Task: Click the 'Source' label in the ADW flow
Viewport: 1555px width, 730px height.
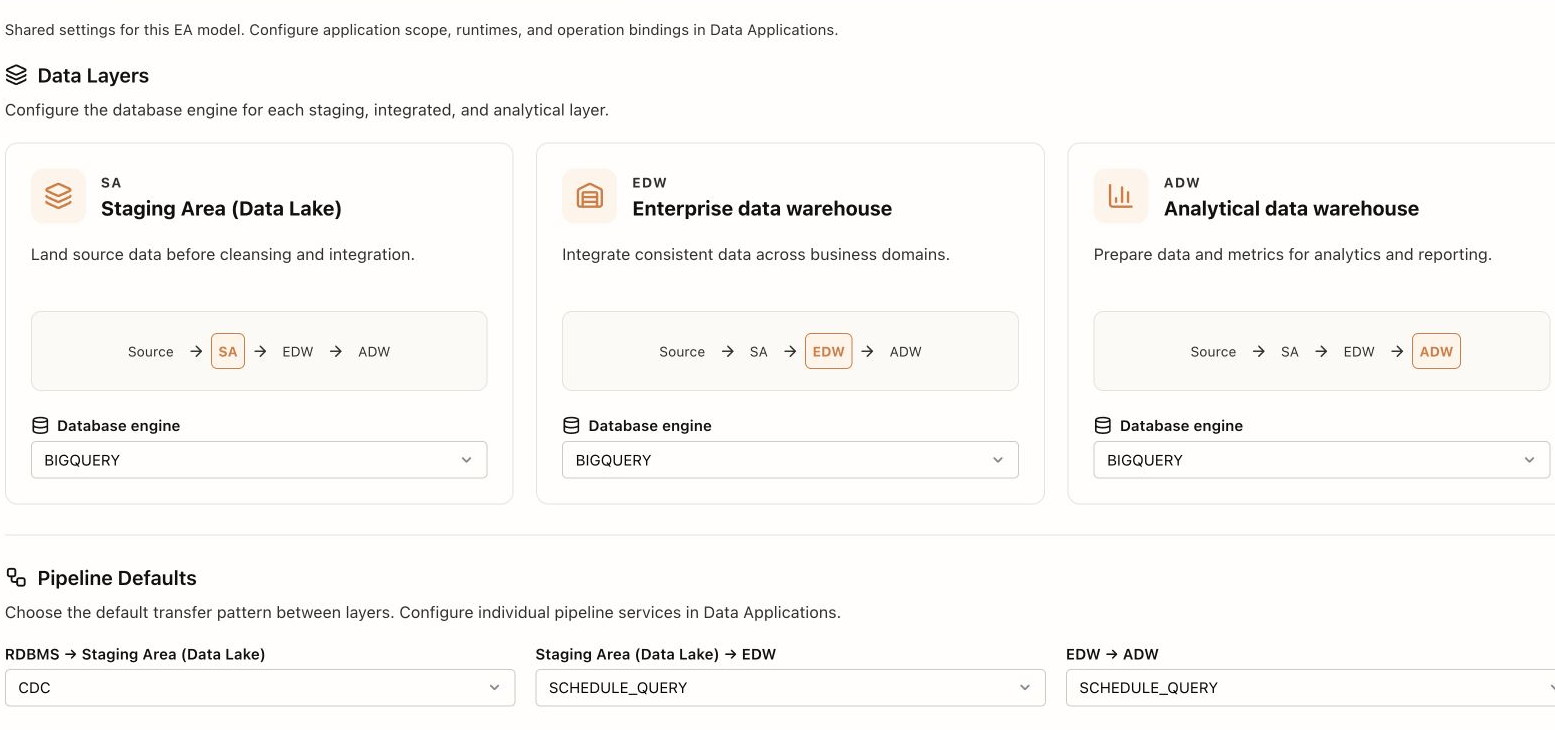Action: click(x=1213, y=352)
